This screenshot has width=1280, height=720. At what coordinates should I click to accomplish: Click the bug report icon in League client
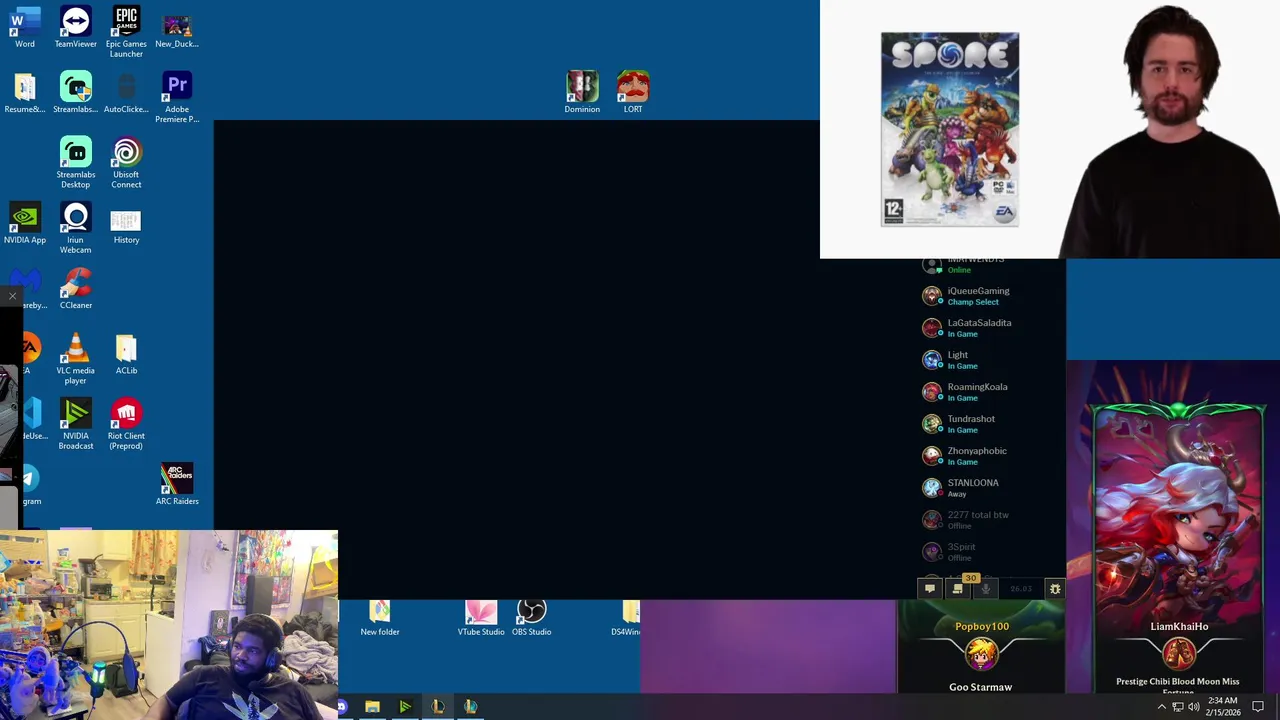(1054, 589)
